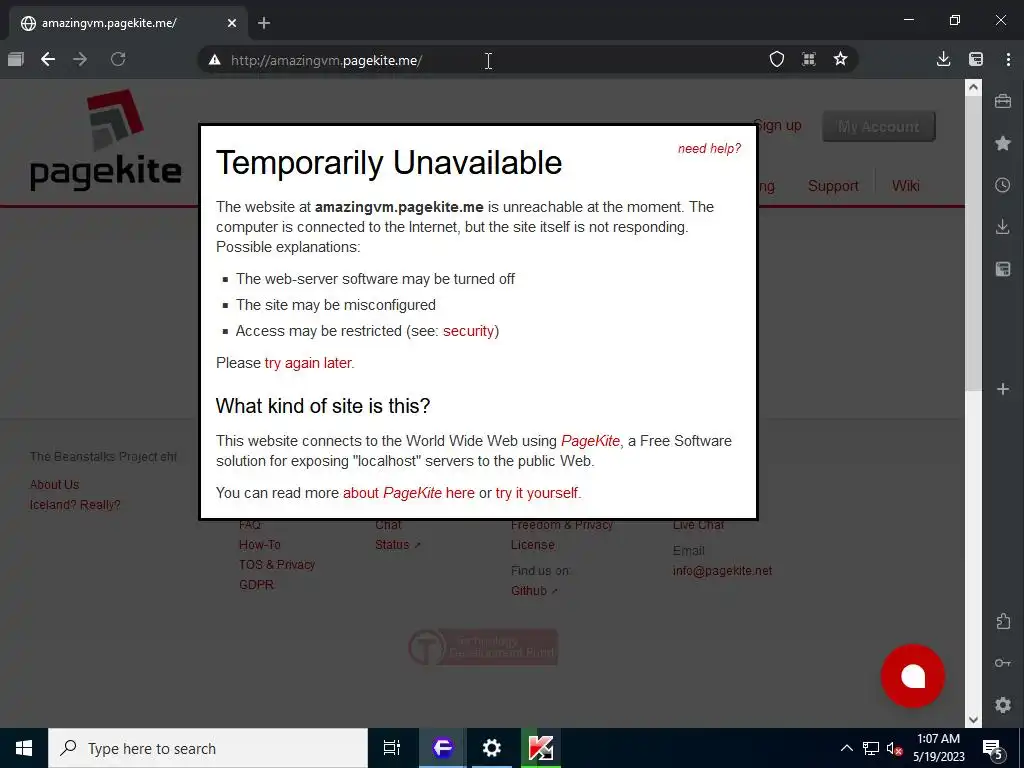Click the back navigation arrow
The height and width of the screenshot is (768, 1024).
coord(48,59)
